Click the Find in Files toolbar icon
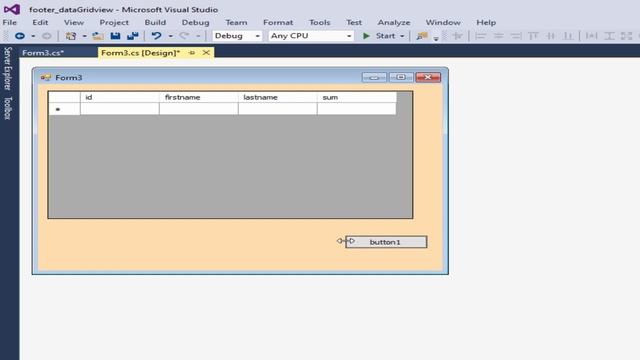Image resolution: width=640 pixels, height=360 pixels. pos(422,36)
